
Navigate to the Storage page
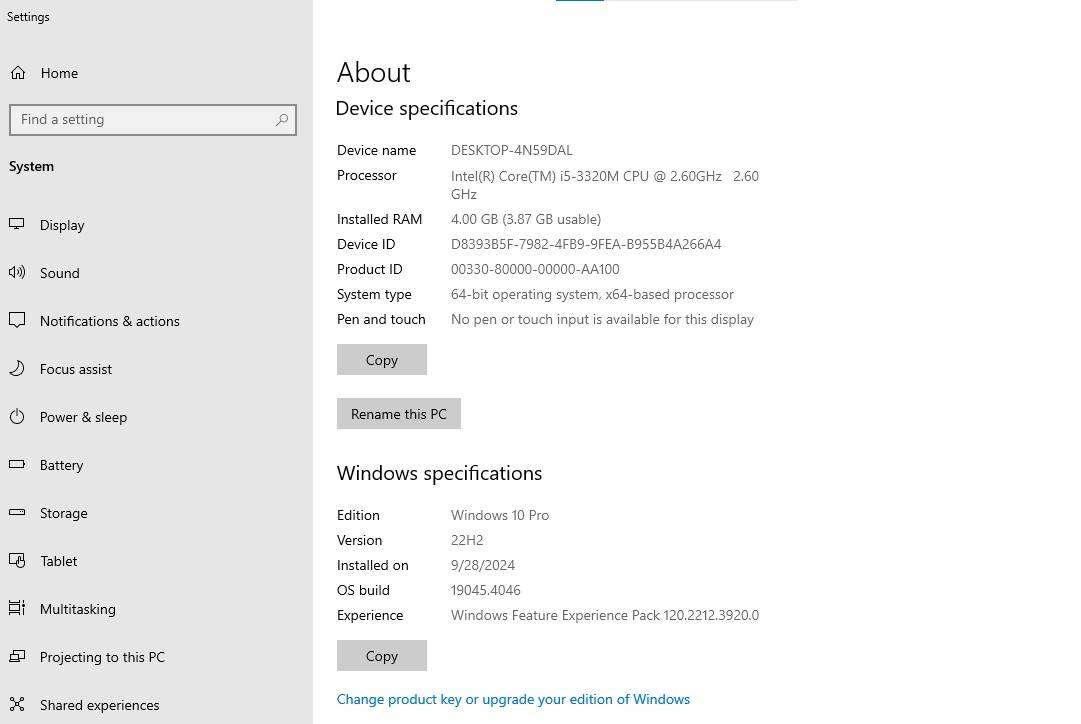63,513
